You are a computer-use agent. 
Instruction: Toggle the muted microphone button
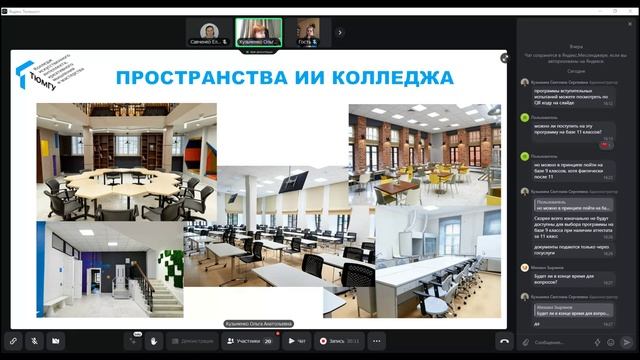coord(35,341)
